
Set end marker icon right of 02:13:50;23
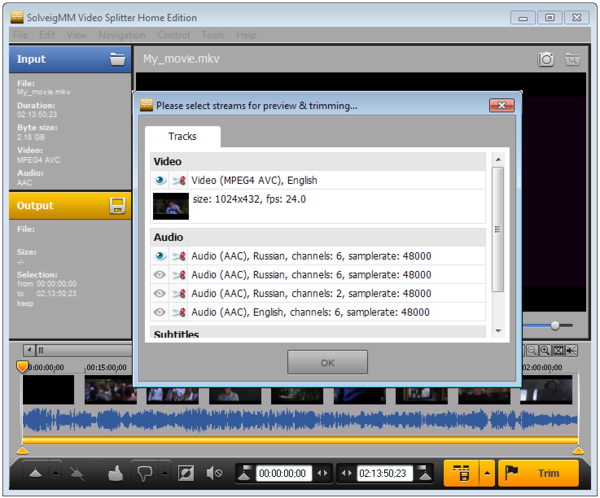(424, 473)
